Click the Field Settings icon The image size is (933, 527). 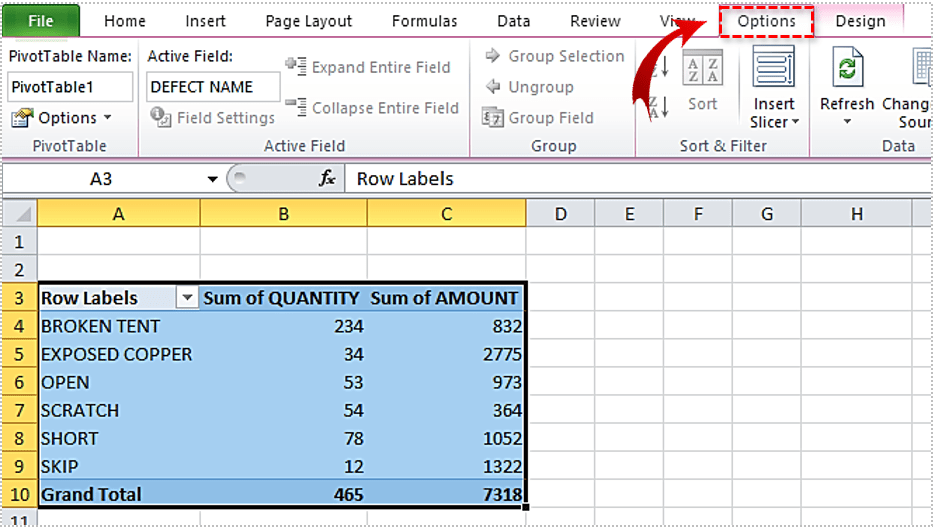click(x=160, y=118)
